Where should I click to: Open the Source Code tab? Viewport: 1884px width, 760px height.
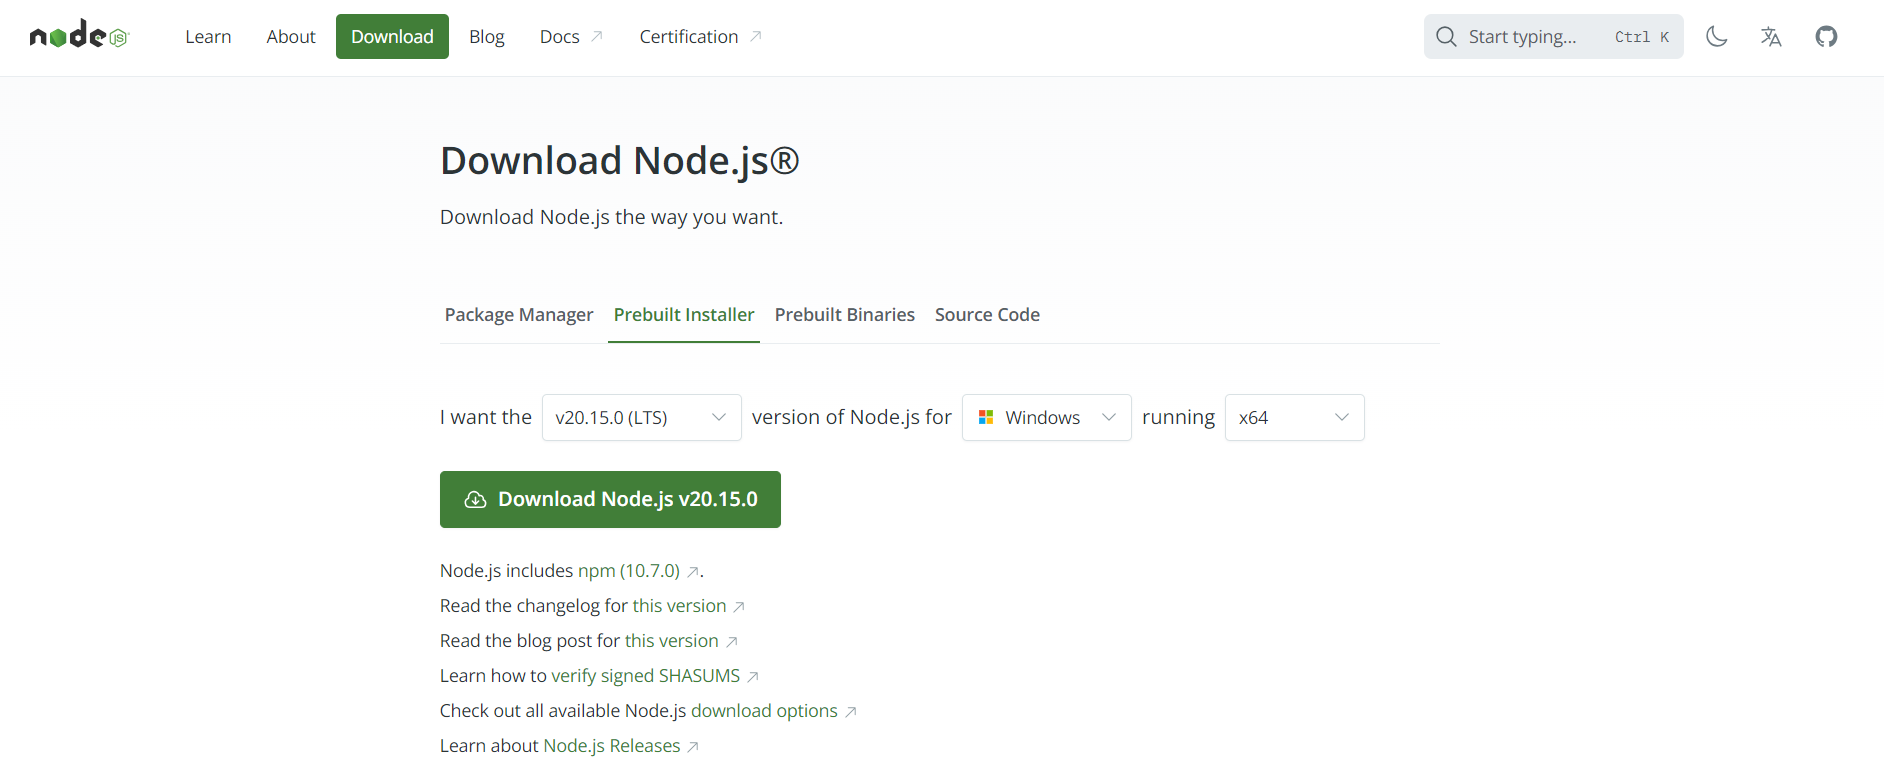pyautogui.click(x=987, y=314)
